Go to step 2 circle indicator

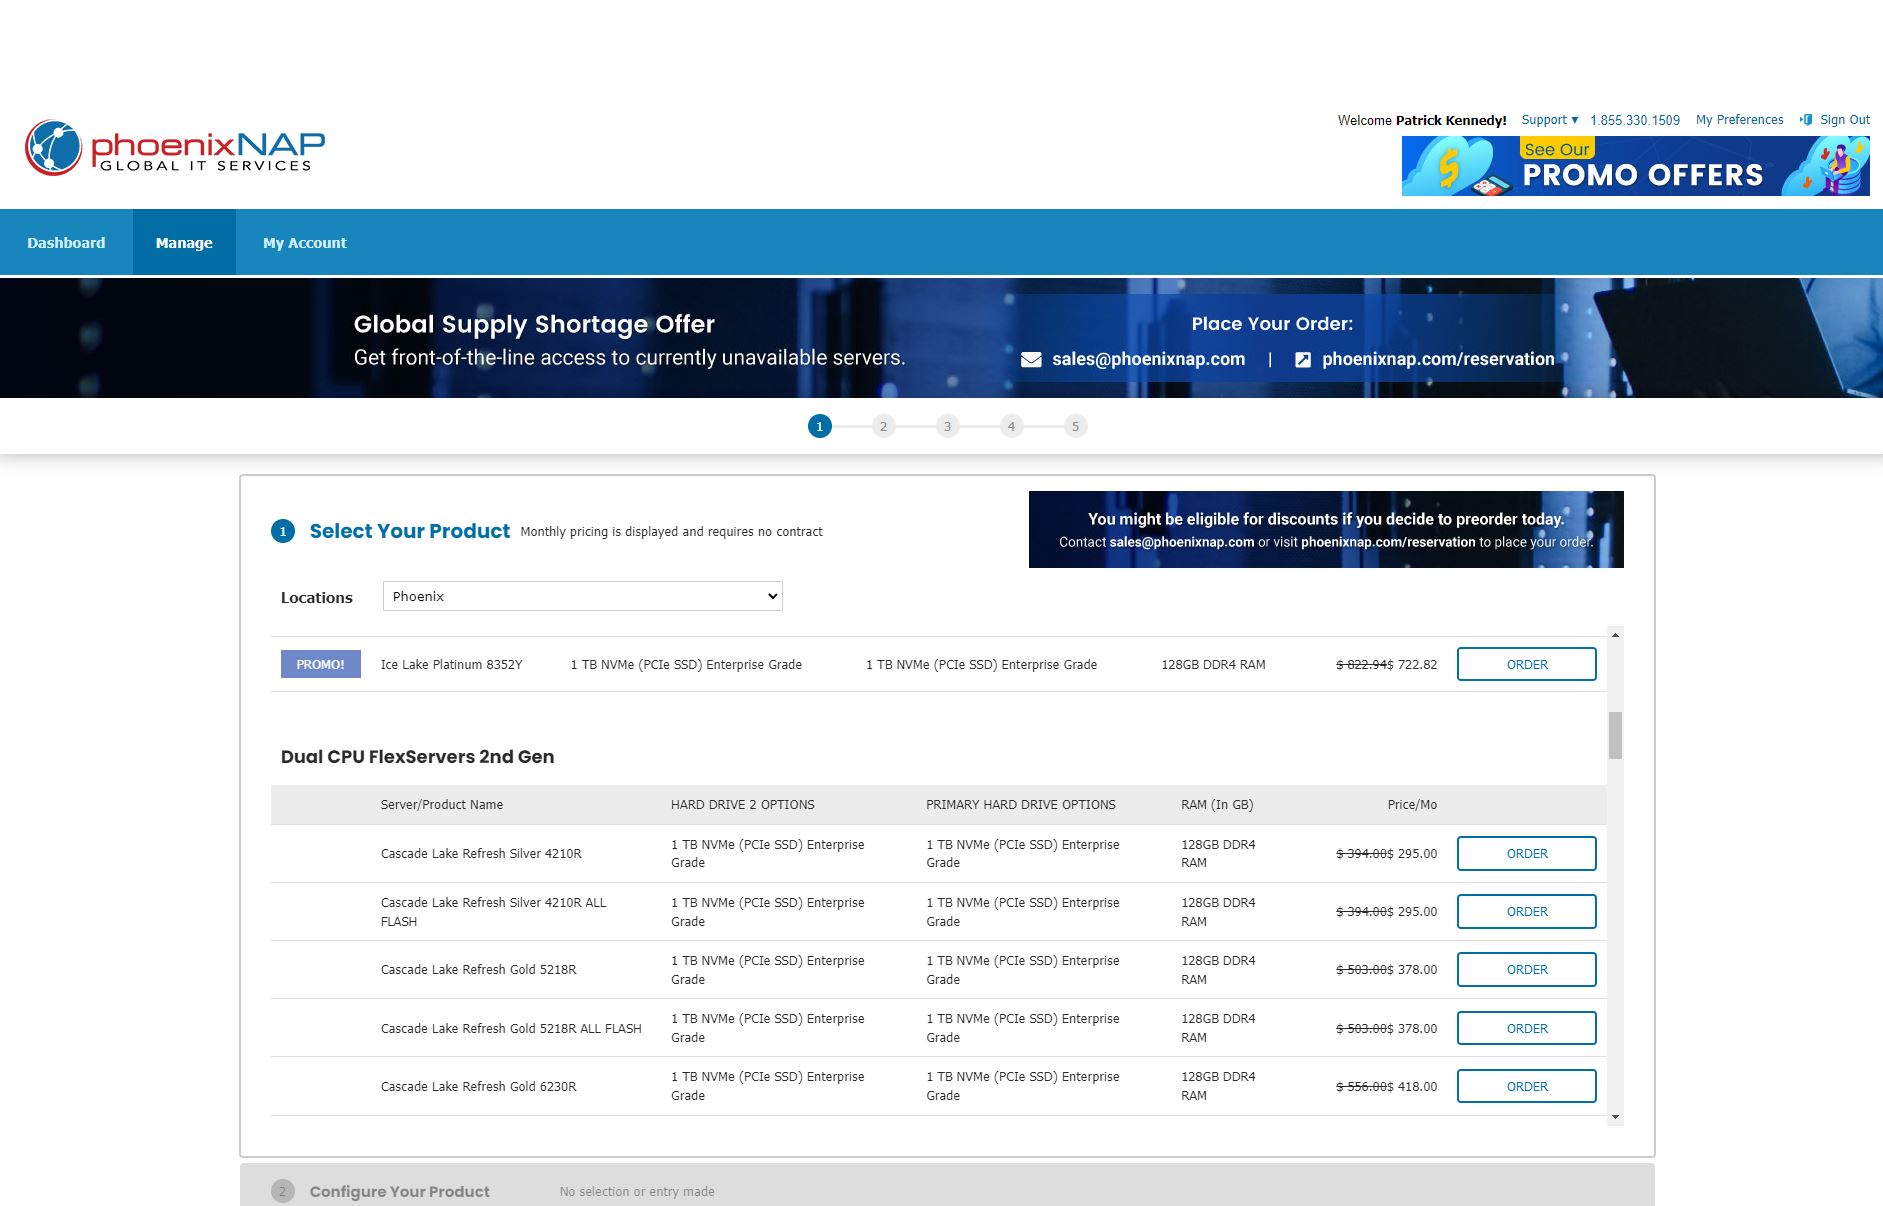(883, 427)
